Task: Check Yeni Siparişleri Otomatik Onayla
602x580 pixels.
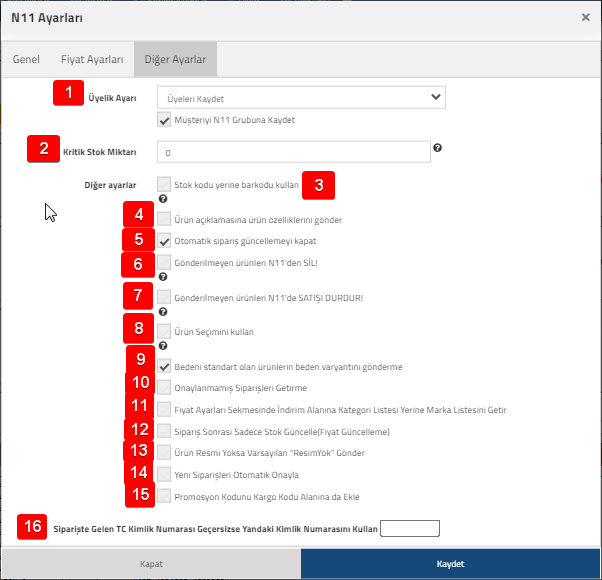Action: [164, 475]
